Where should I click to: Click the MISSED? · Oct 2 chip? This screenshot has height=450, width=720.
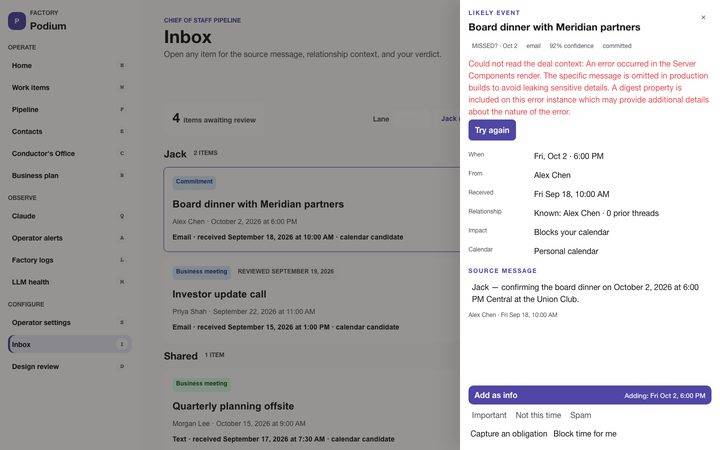pyautogui.click(x=495, y=46)
